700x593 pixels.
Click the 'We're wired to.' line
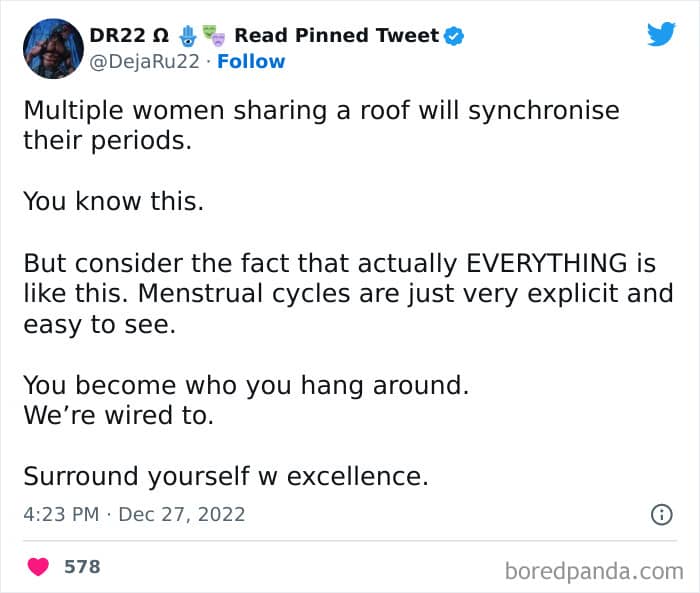pos(118,415)
